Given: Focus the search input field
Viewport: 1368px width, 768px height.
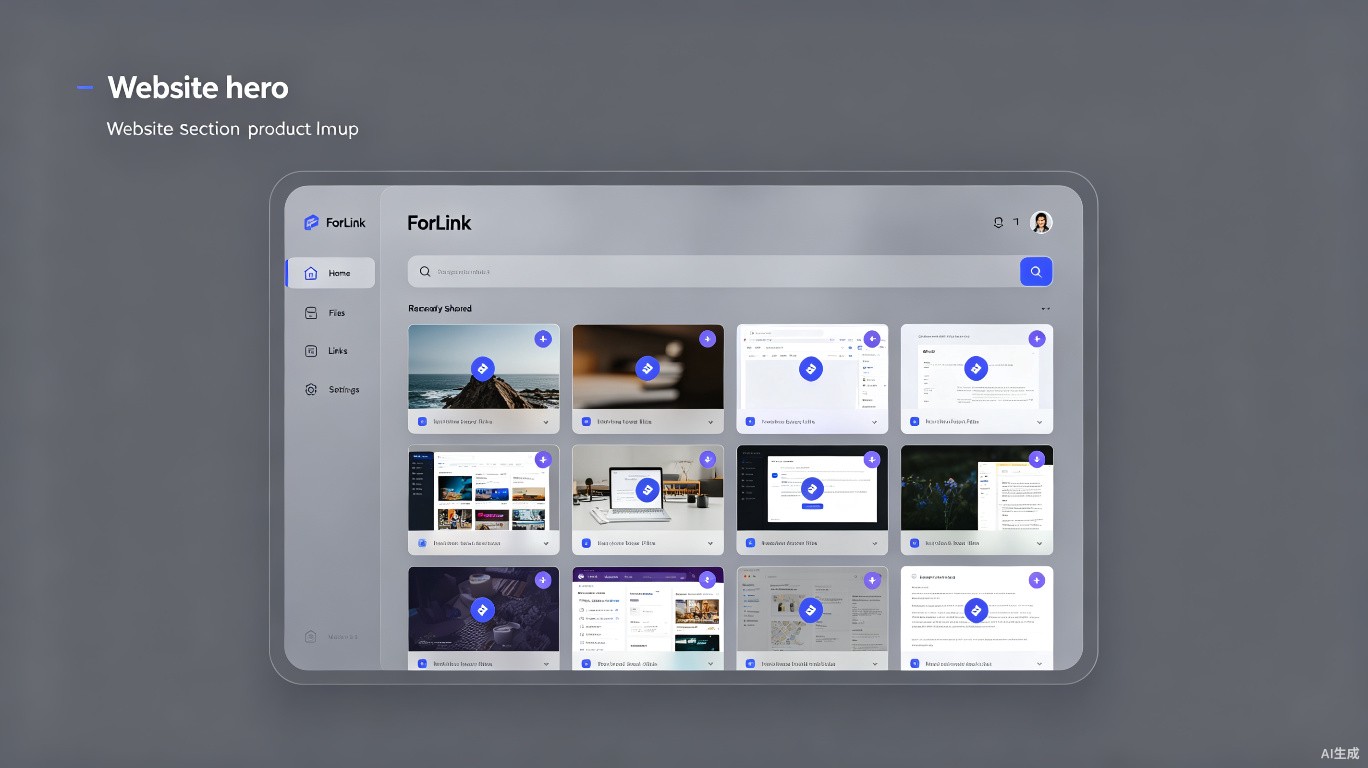Looking at the screenshot, I should point(713,271).
